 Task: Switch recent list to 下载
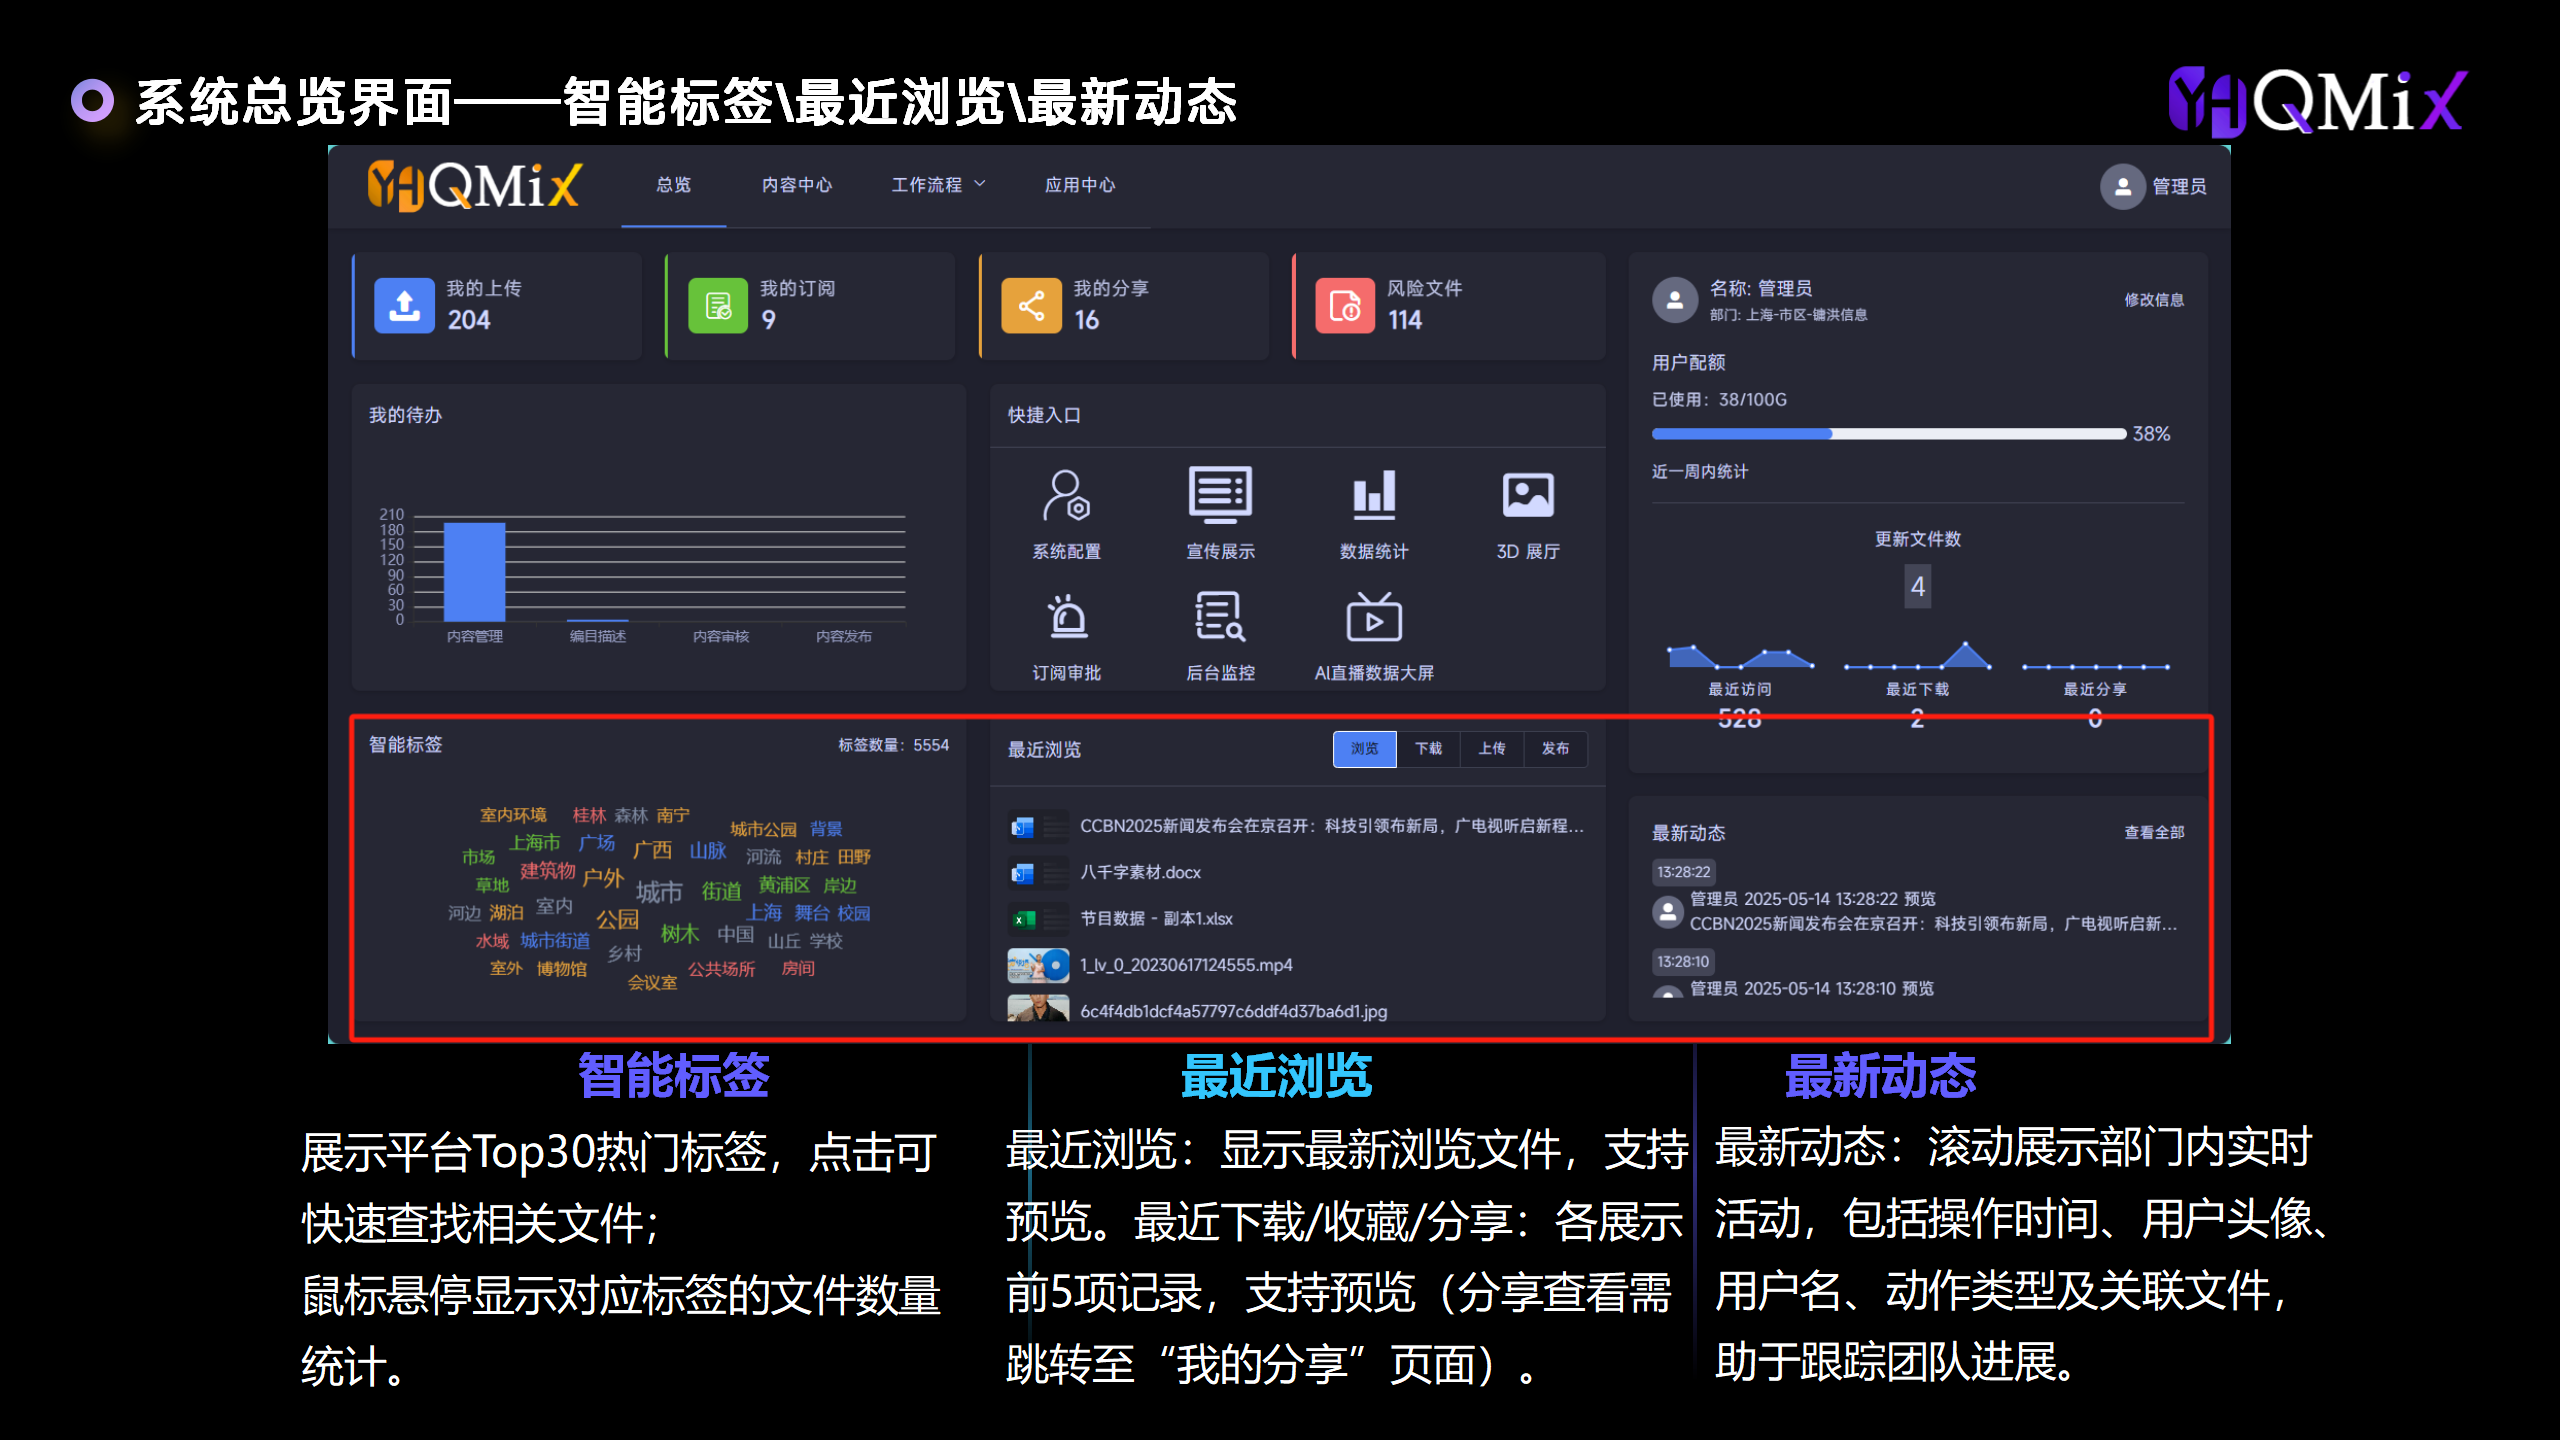point(1428,748)
